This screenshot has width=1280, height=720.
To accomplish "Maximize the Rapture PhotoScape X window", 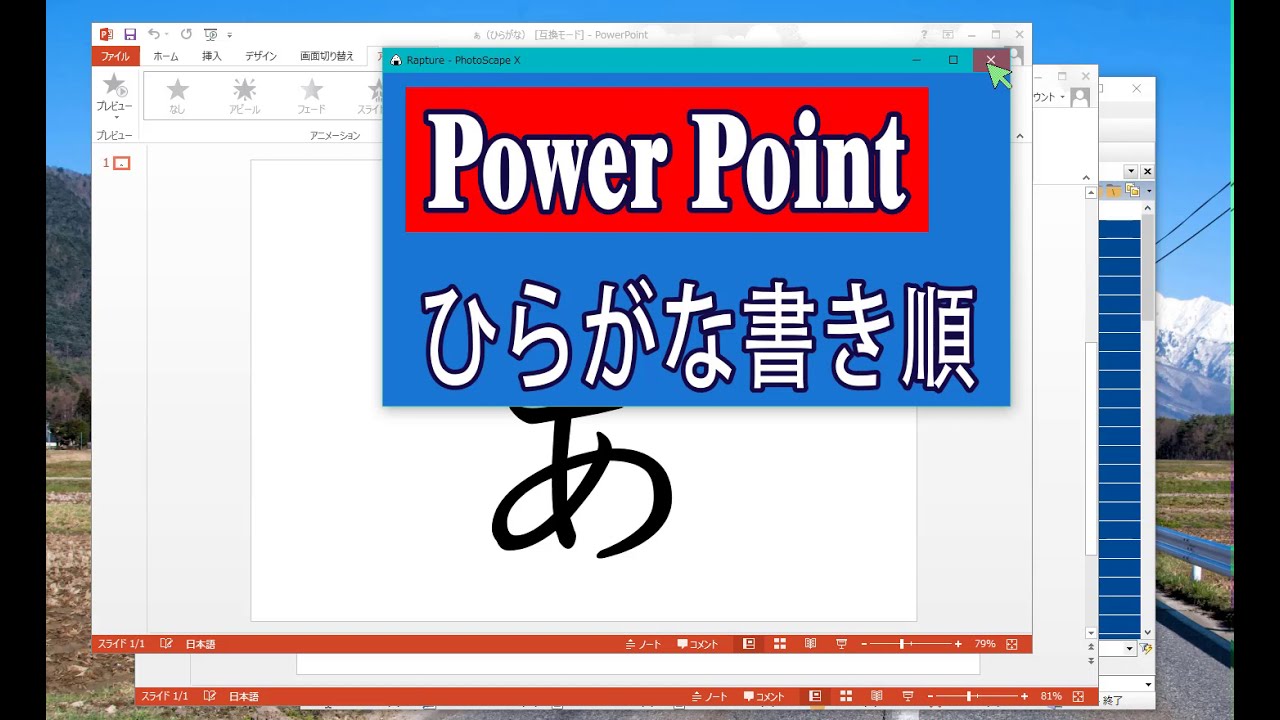I will click(953, 60).
